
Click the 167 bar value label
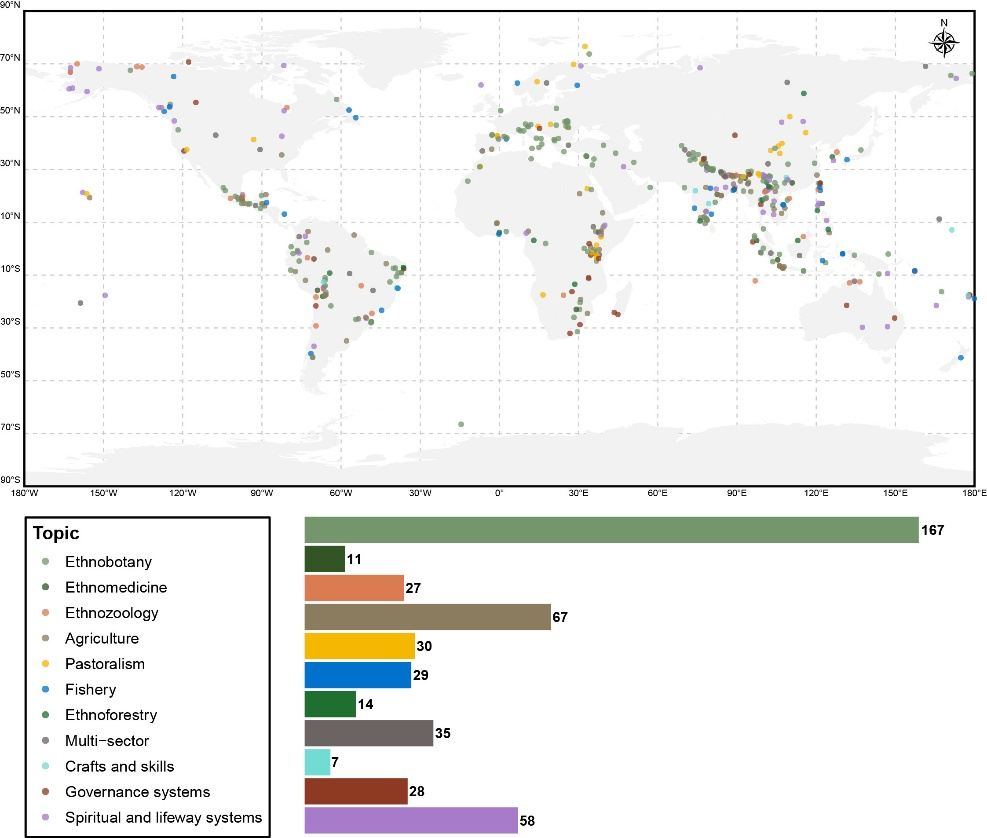[x=934, y=530]
